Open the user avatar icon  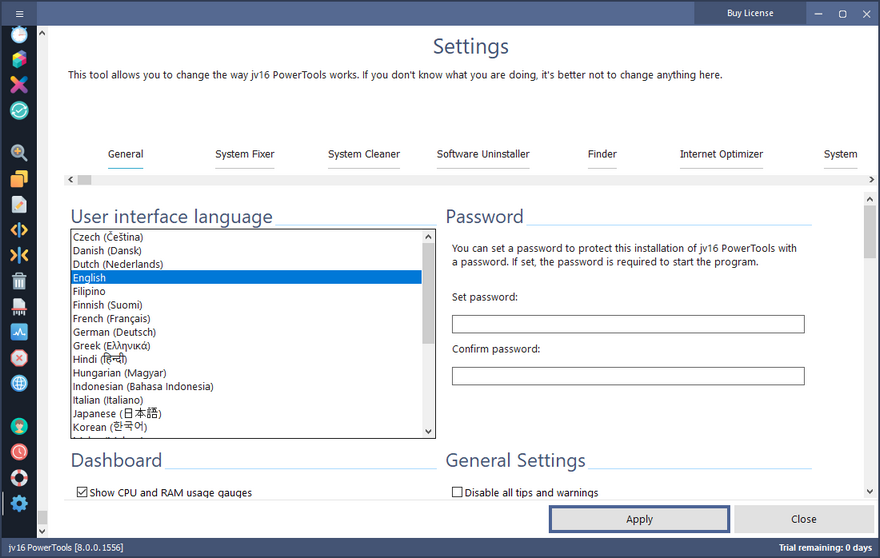[19, 427]
